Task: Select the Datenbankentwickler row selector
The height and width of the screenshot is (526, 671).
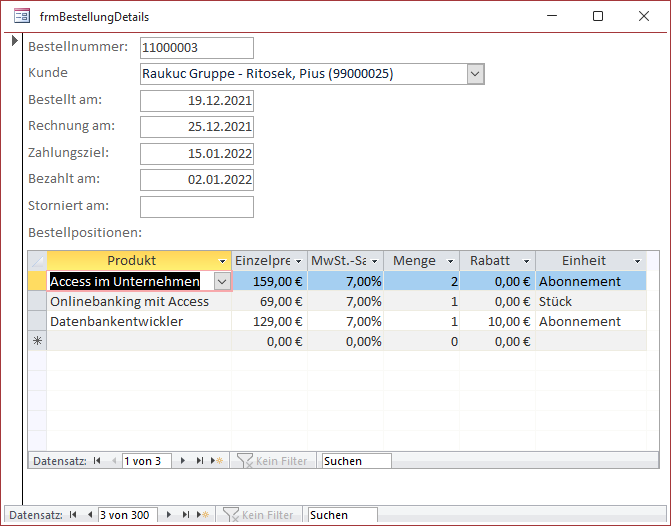Action: tap(38, 322)
